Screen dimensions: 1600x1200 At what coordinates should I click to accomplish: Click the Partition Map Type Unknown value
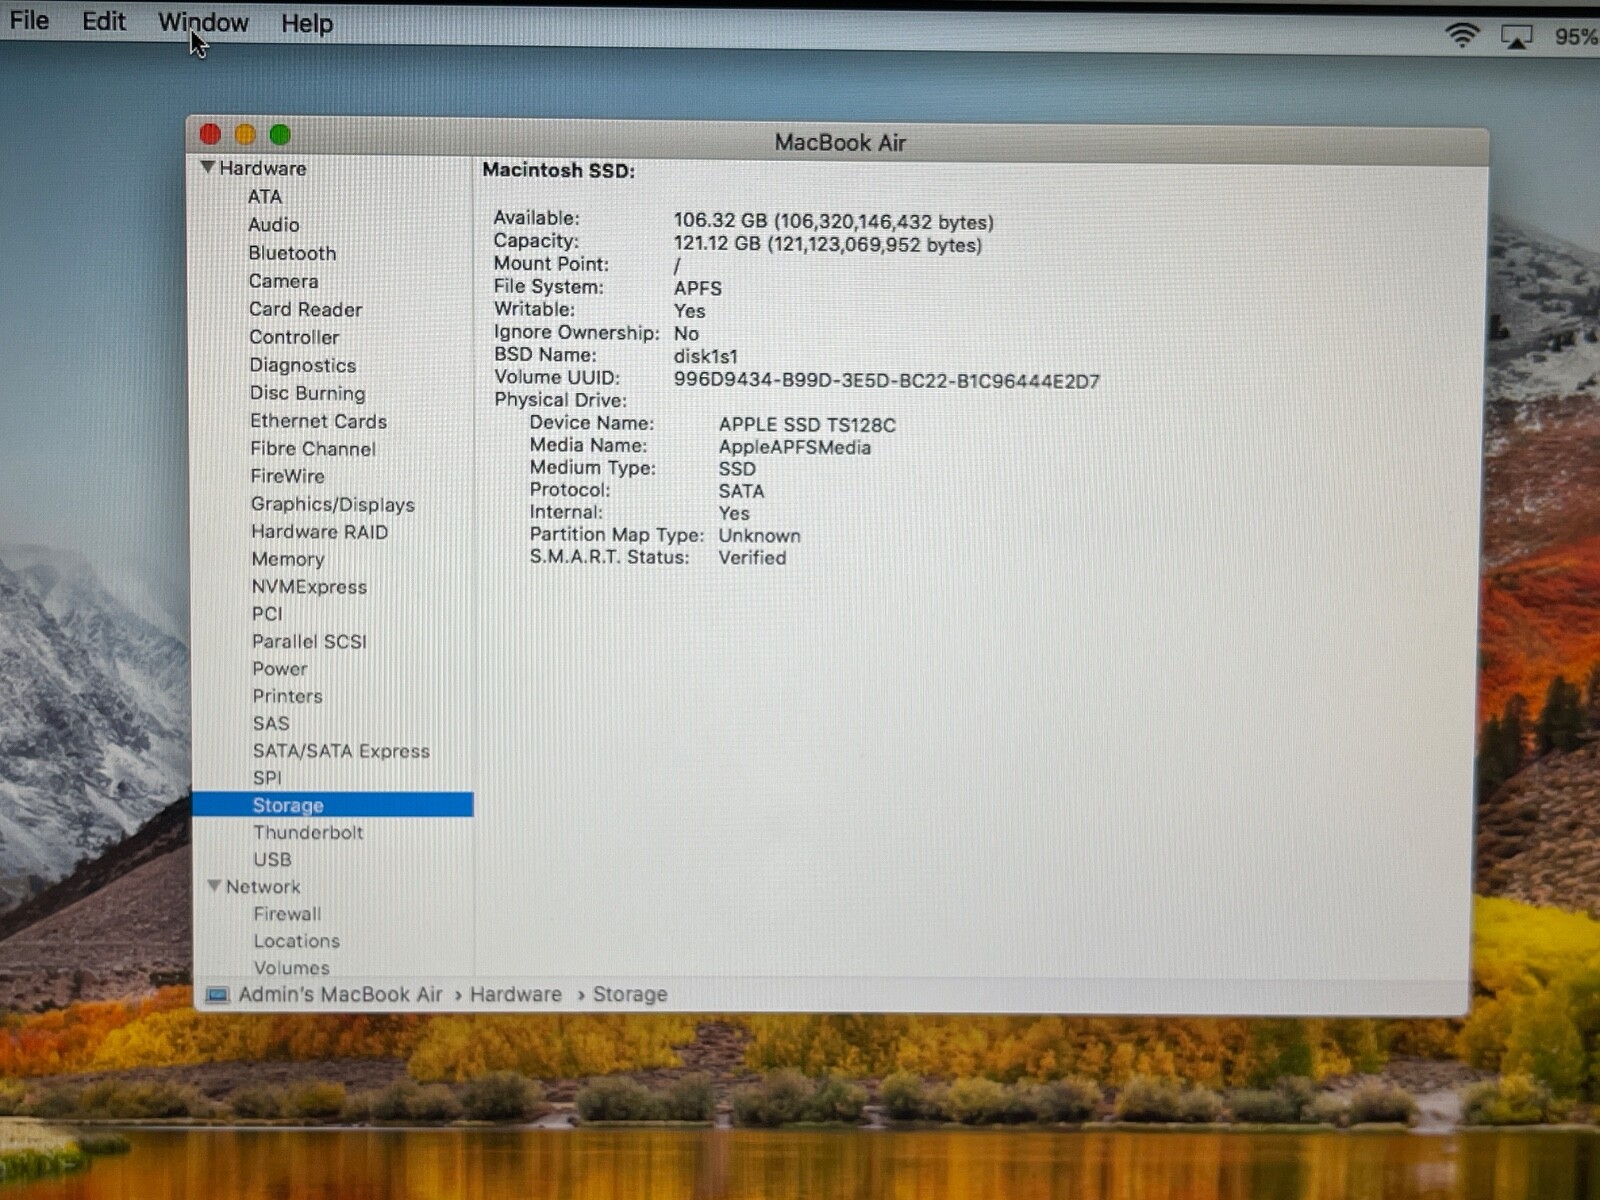pos(759,535)
